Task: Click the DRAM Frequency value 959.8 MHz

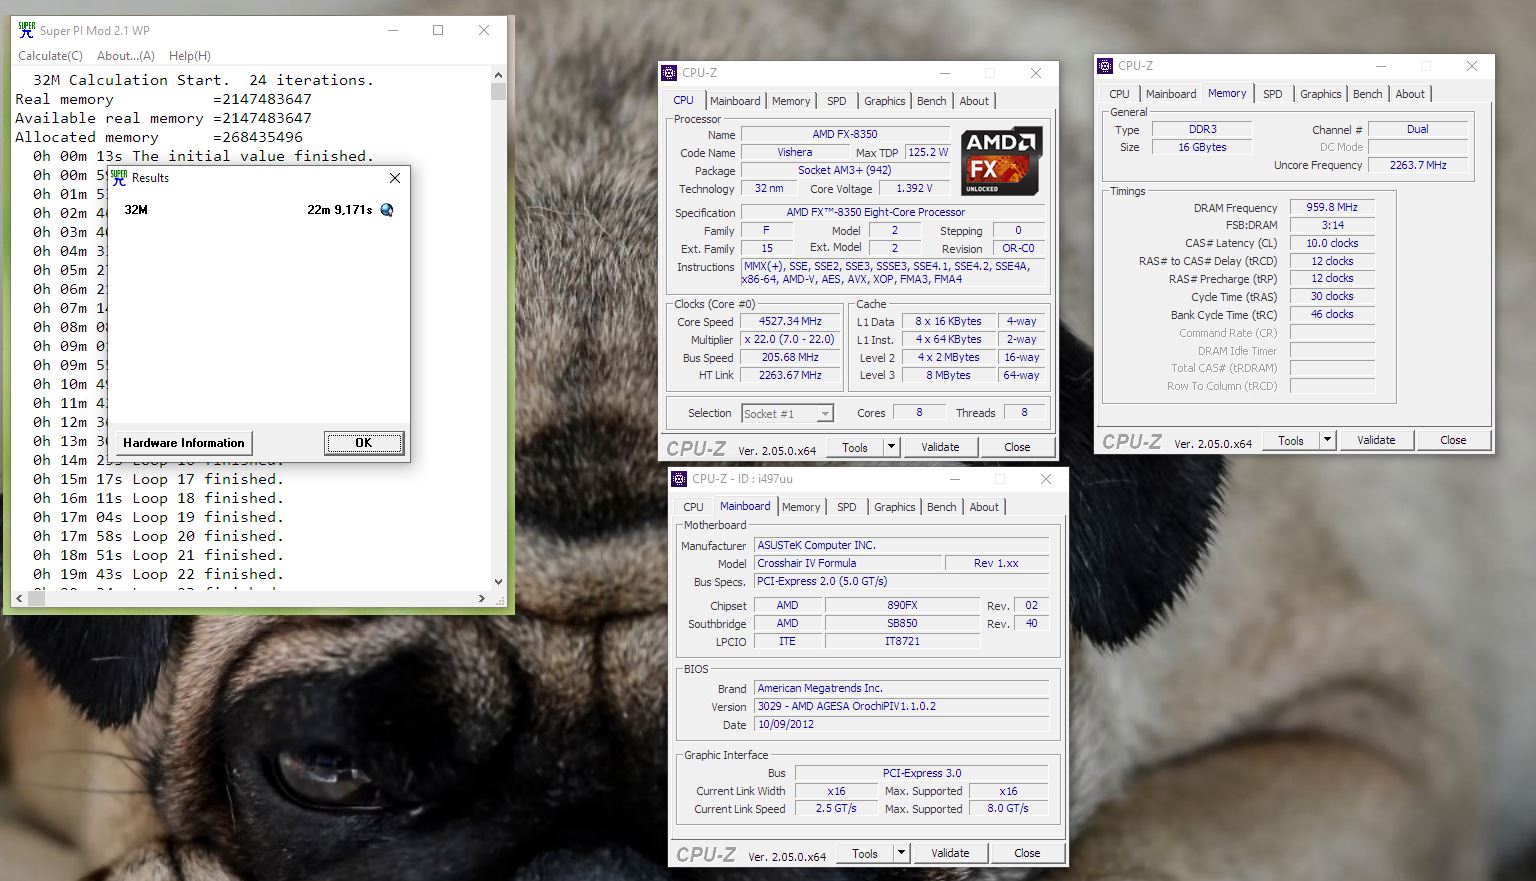Action: [1332, 208]
